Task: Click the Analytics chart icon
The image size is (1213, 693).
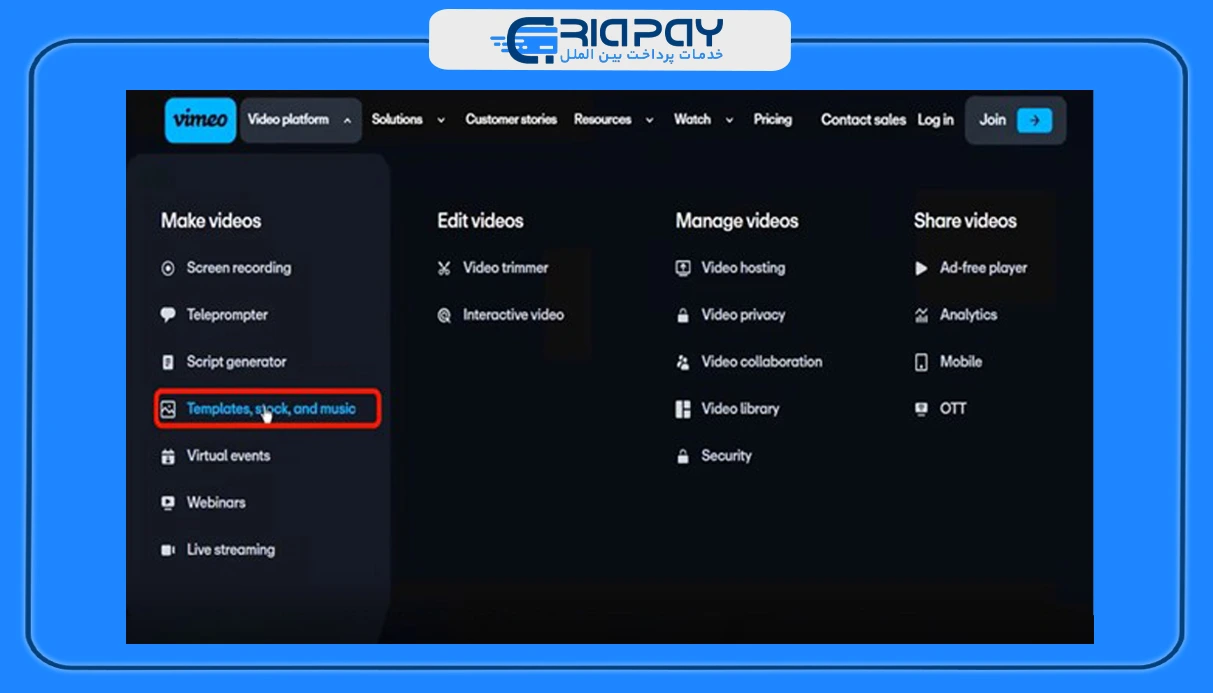Action: 921,315
